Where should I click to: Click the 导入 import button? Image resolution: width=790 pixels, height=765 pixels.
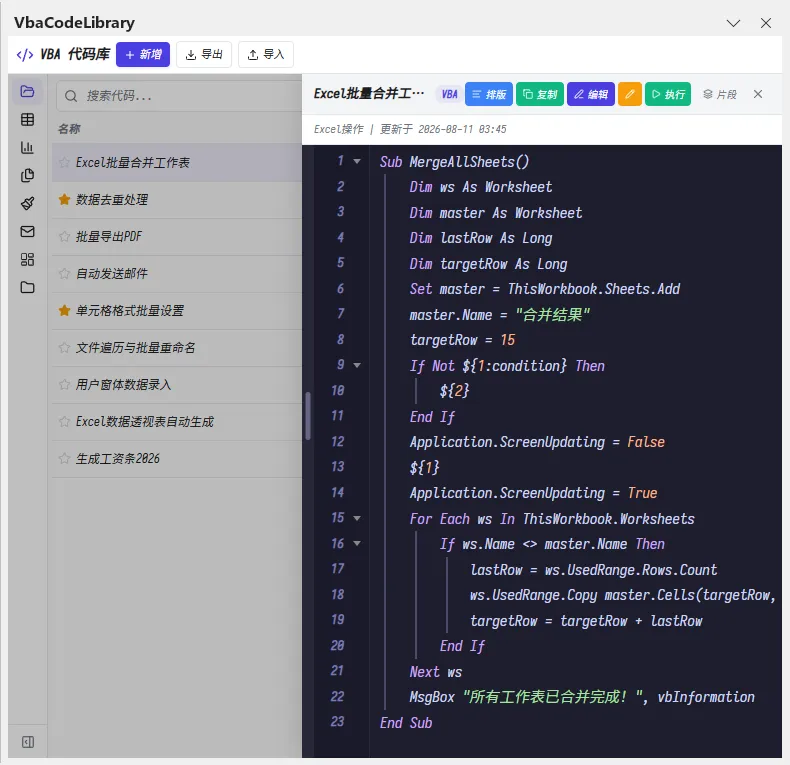pyautogui.click(x=266, y=54)
